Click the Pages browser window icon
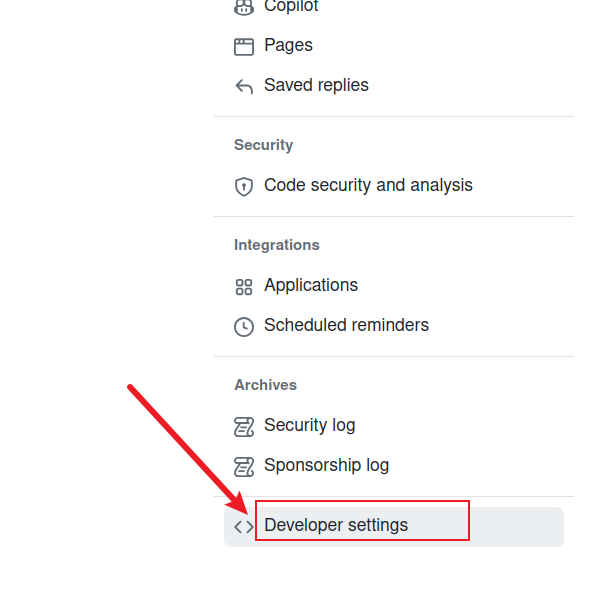This screenshot has width=612, height=606. pos(244,46)
